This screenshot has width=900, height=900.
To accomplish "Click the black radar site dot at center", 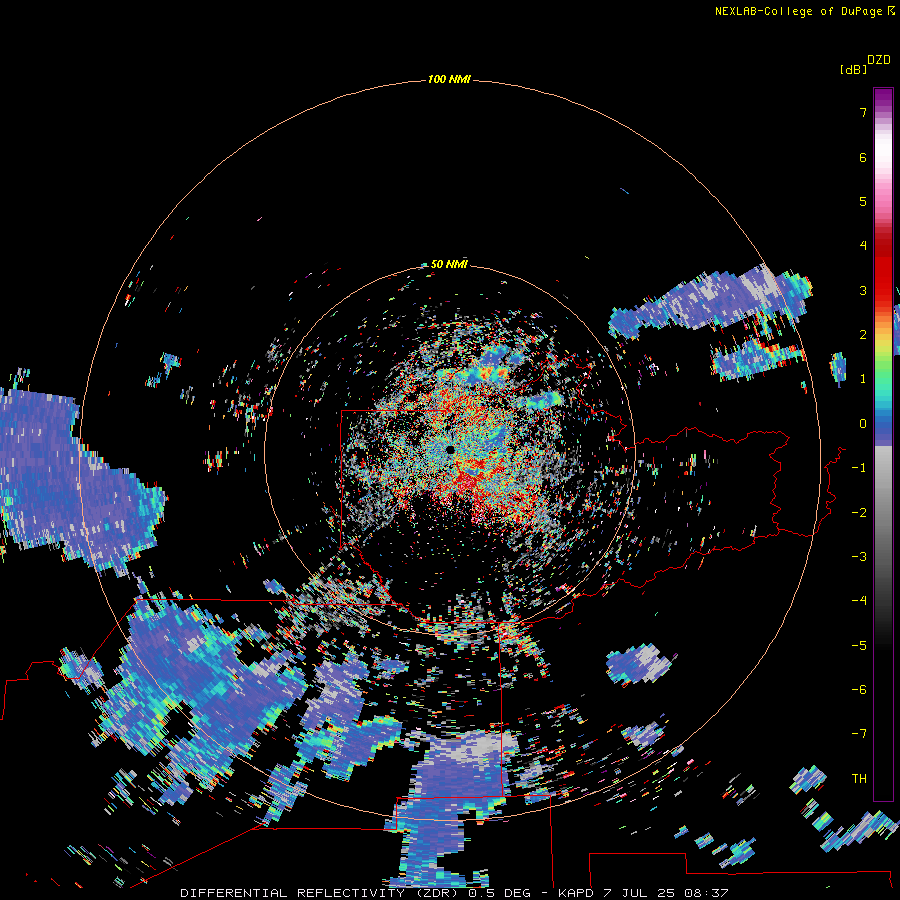I will point(450,449).
